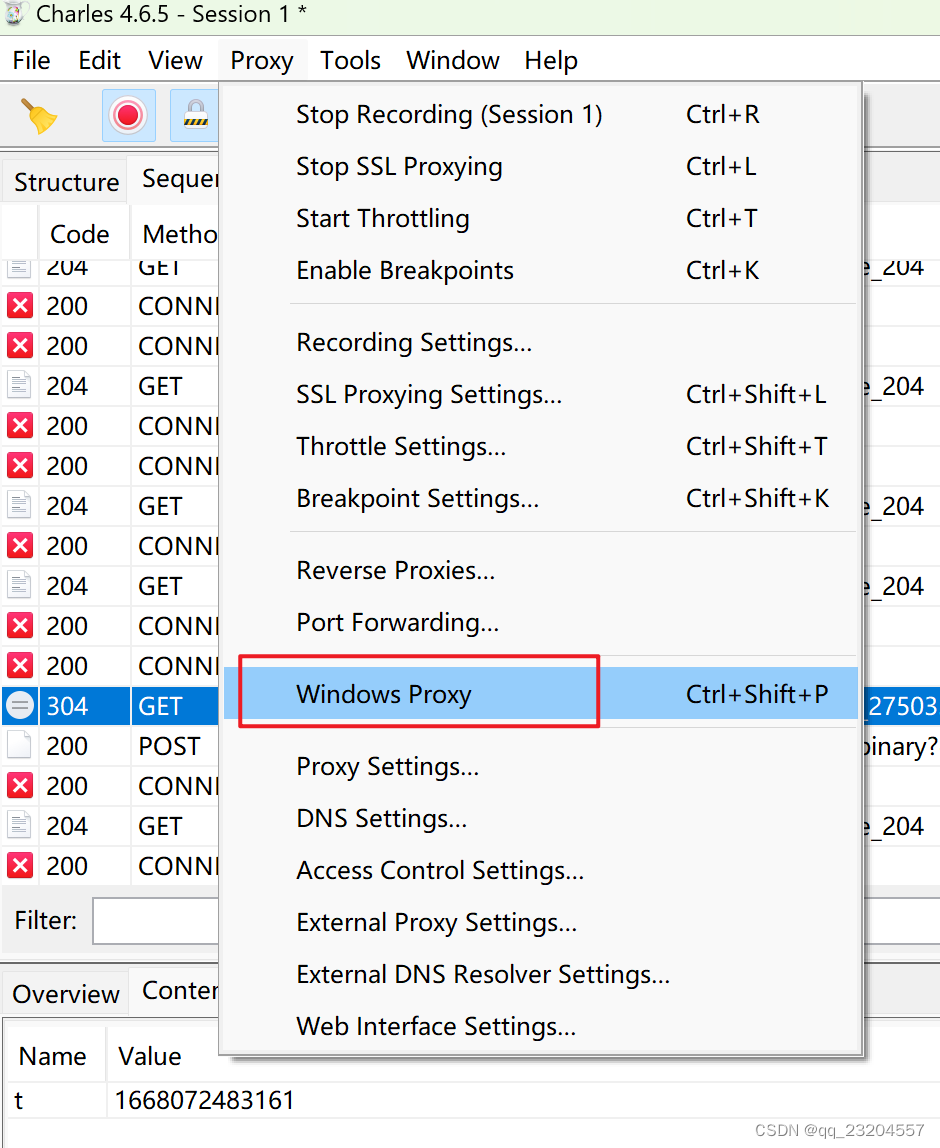The height and width of the screenshot is (1148, 940).
Task: Open External DNS Resolver Settings
Action: [x=483, y=974]
